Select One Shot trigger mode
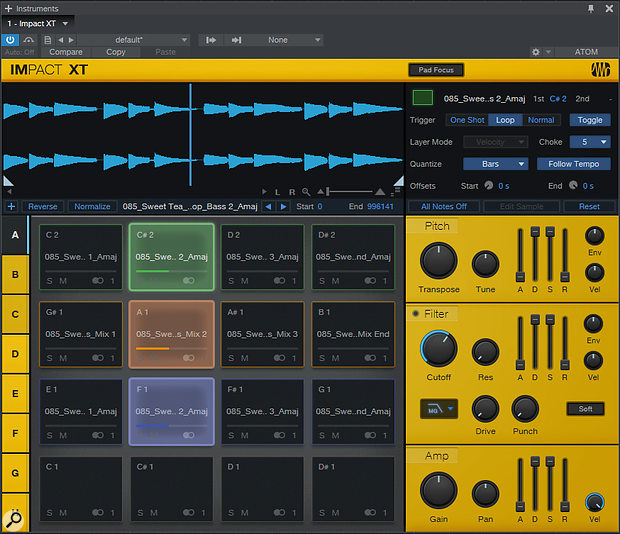The image size is (620, 534). click(467, 120)
